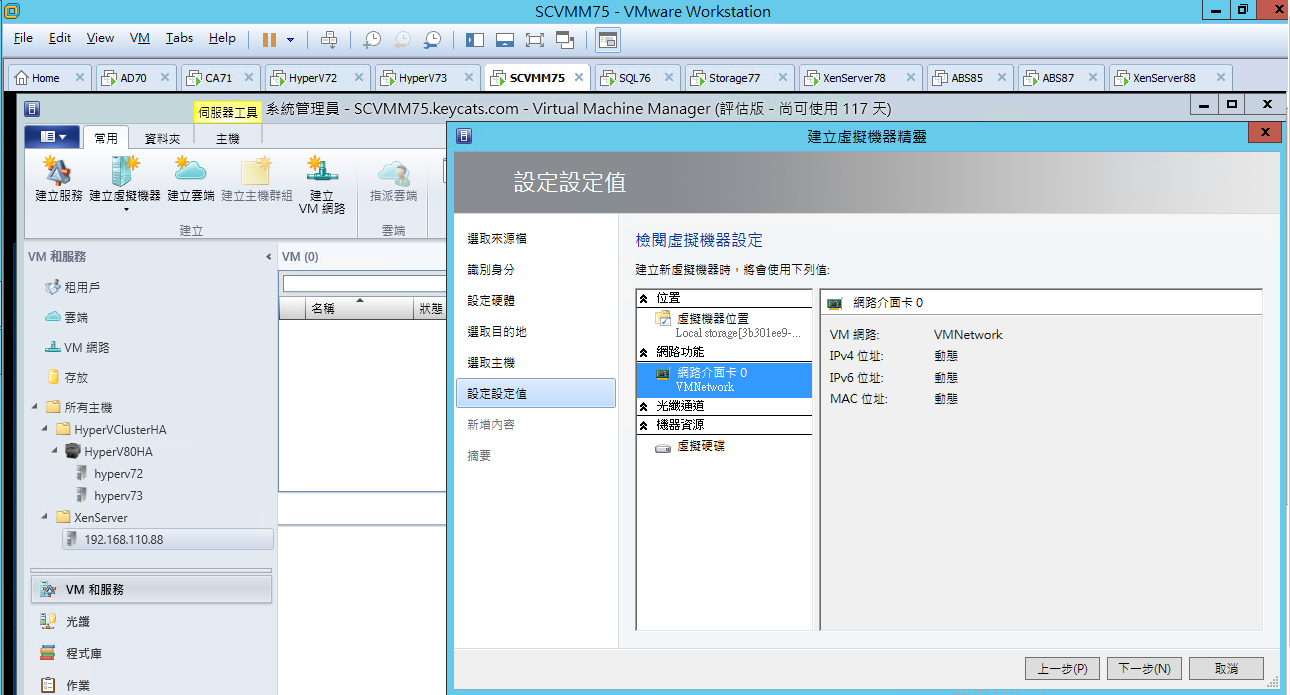Click the console view icon in VMware toolbar
The height and width of the screenshot is (695, 1290).
(x=608, y=39)
